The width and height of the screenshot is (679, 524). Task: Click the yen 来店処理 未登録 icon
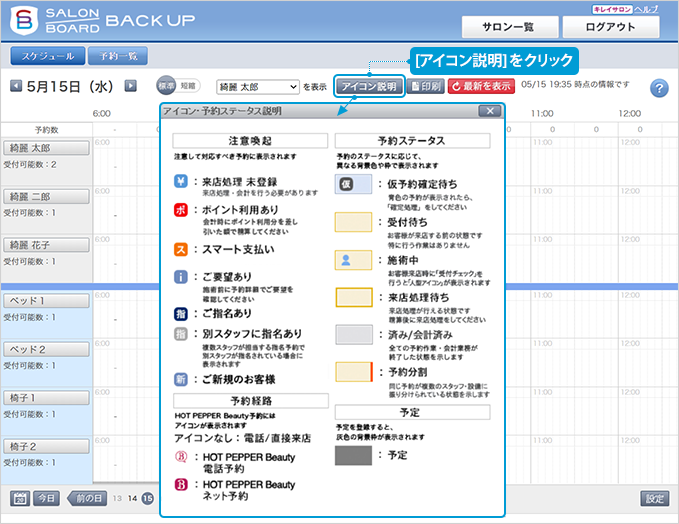pyautogui.click(x=181, y=181)
